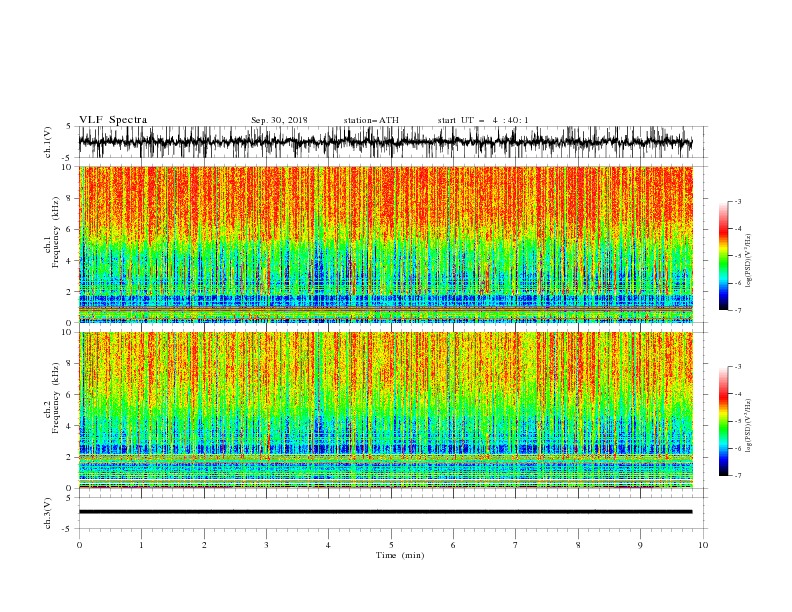Click the "VLF Spectra" plot title
792x612 pixels.
113,120
